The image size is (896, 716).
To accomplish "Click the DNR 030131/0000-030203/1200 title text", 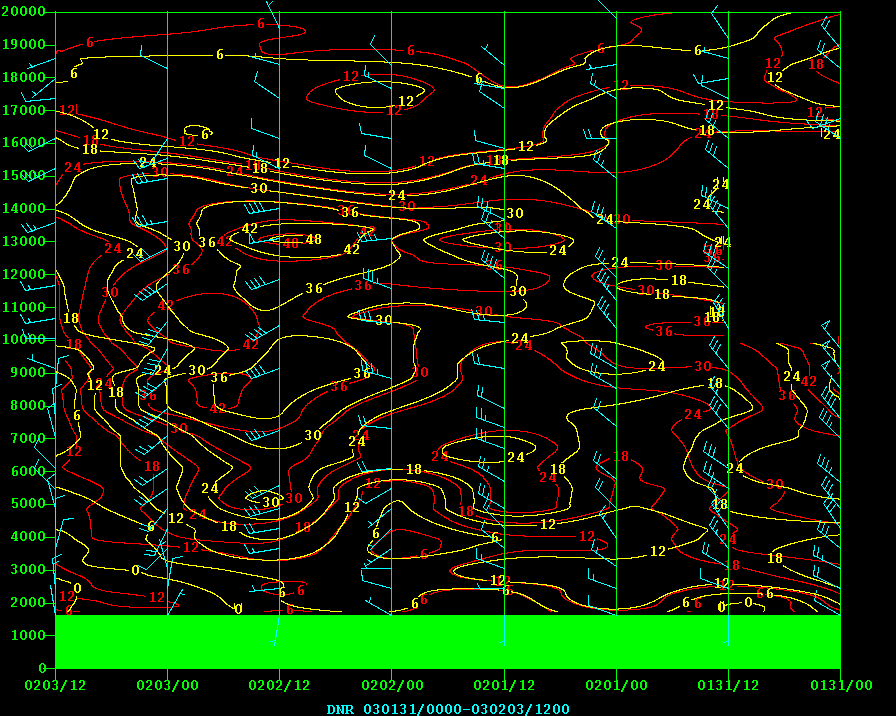I will point(447,708).
